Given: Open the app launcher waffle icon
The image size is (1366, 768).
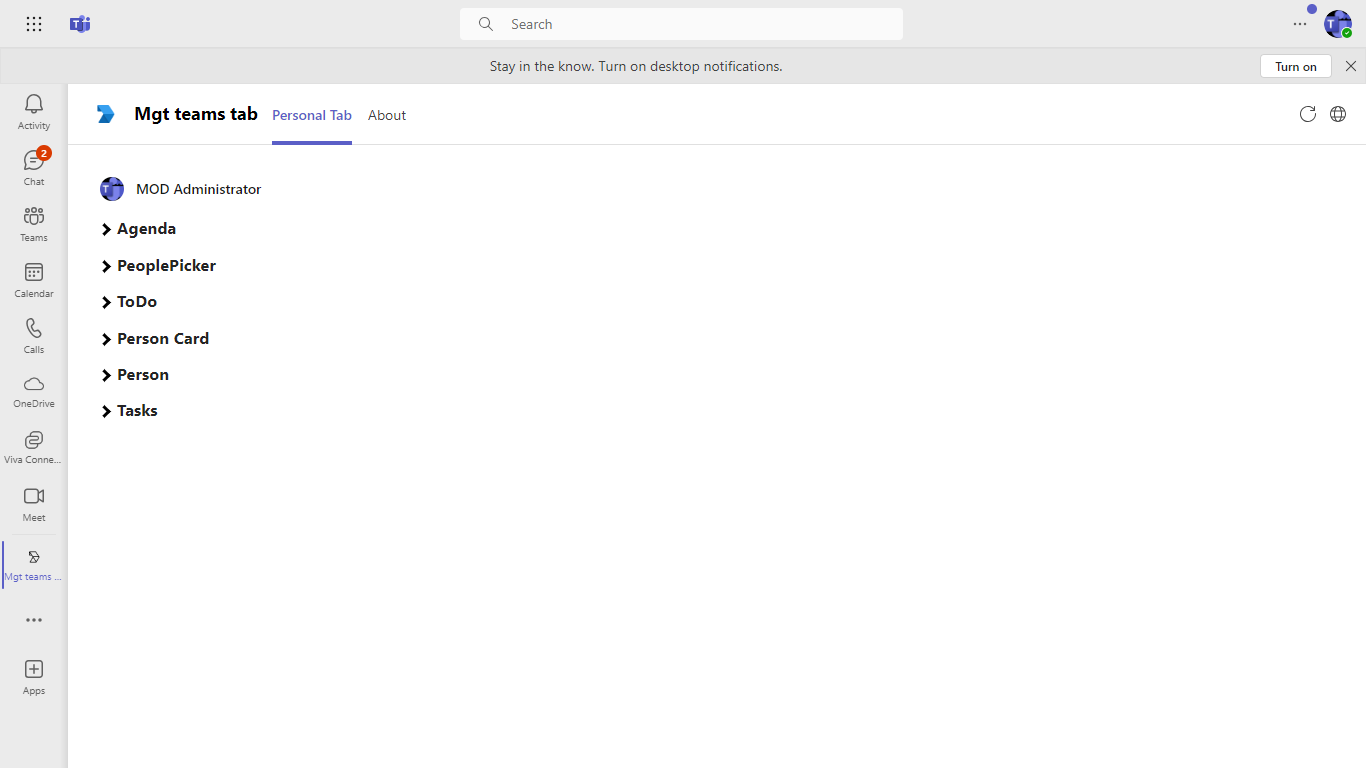Looking at the screenshot, I should (x=34, y=24).
